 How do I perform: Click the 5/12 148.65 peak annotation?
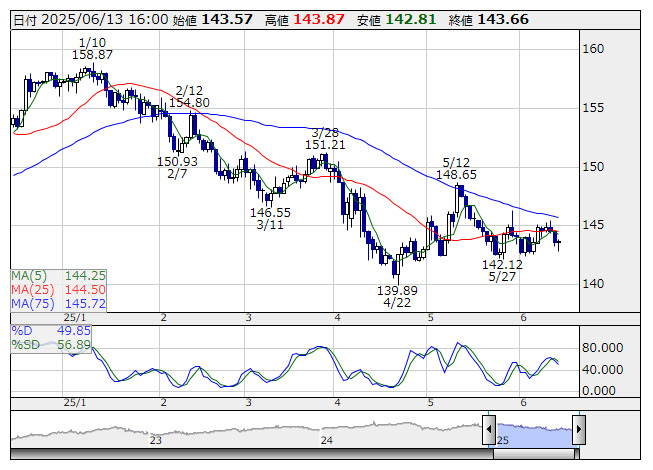(x=456, y=168)
